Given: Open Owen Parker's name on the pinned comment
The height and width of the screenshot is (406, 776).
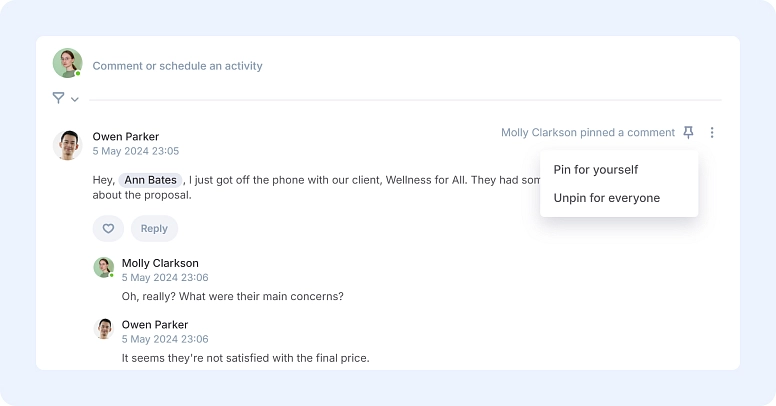Looking at the screenshot, I should [x=125, y=137].
